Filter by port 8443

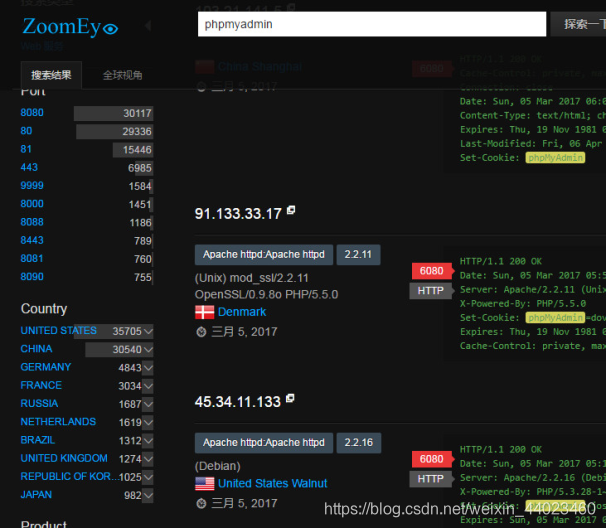coord(32,240)
